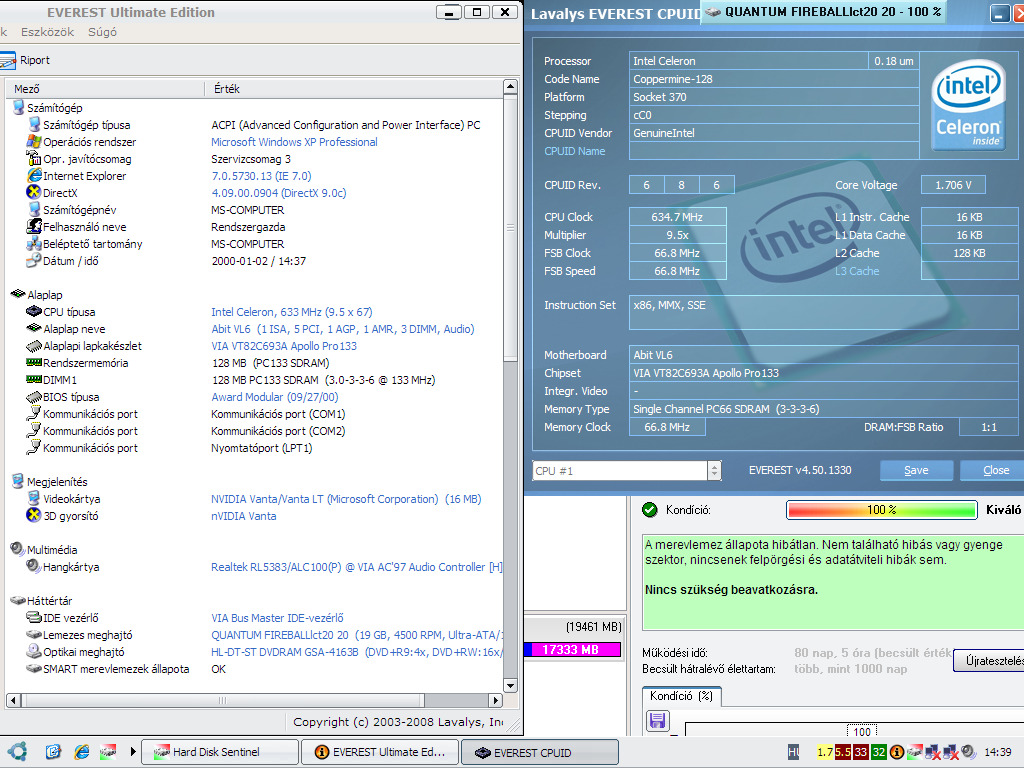The height and width of the screenshot is (768, 1024).
Task: Click the CPU típusa chip icon
Action: tap(34, 311)
